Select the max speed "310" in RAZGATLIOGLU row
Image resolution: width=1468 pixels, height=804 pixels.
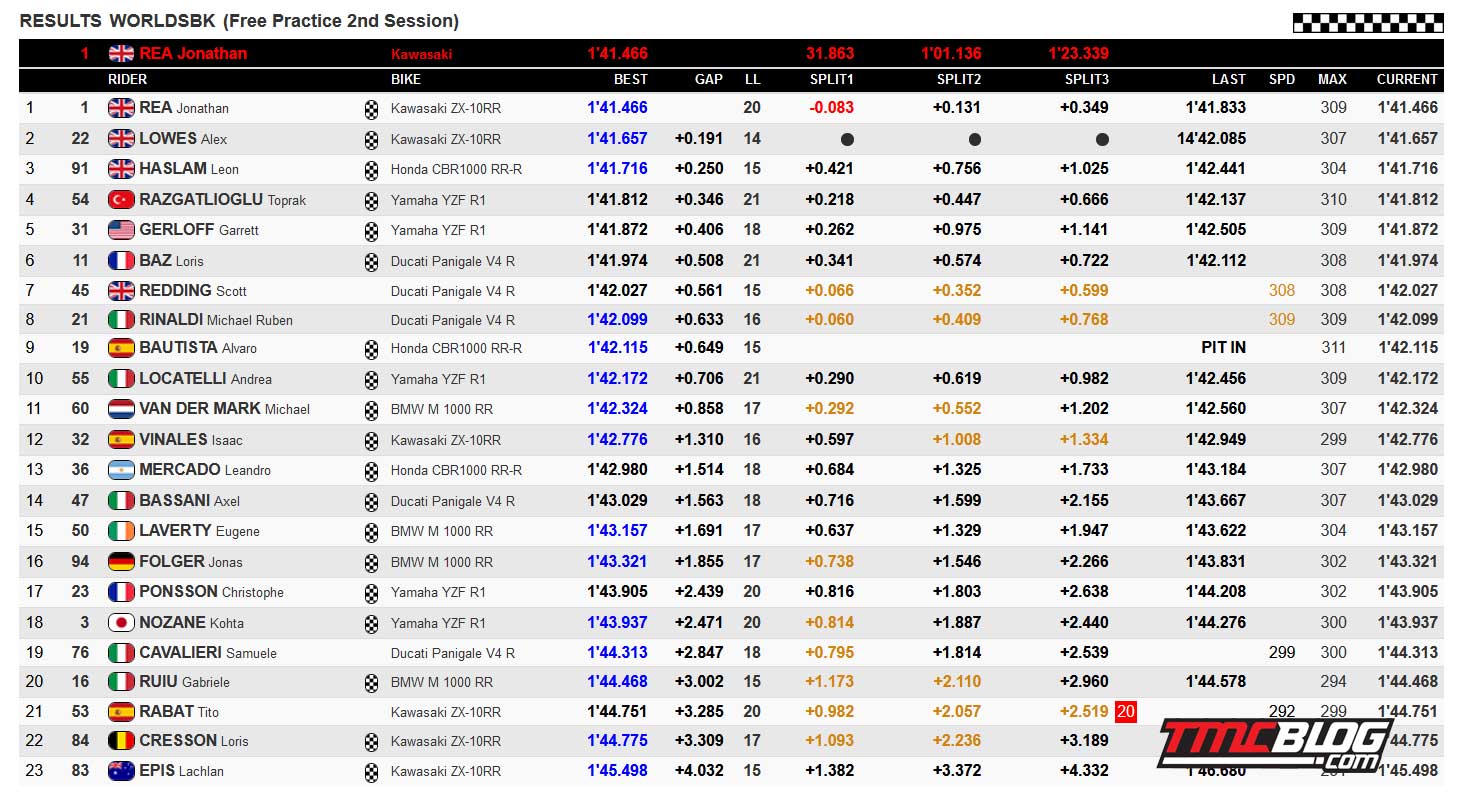(1334, 200)
